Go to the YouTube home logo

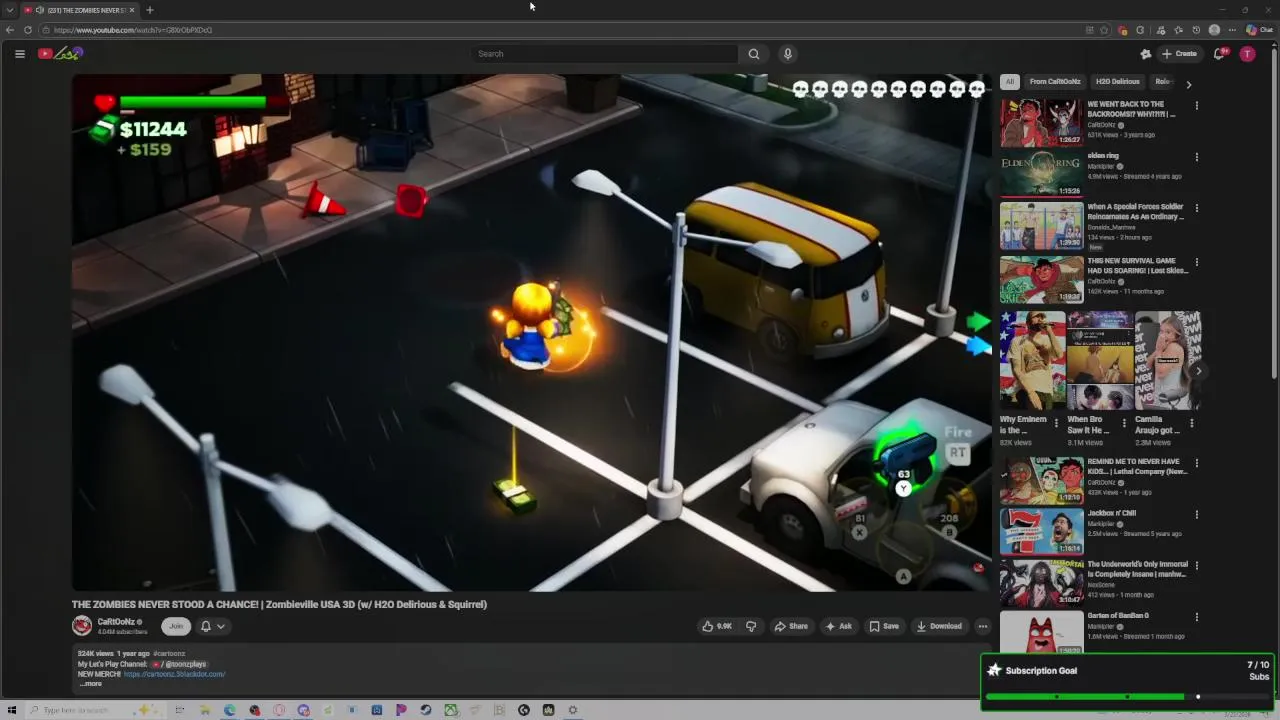(60, 54)
